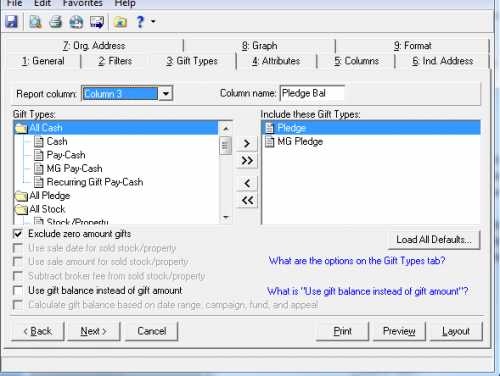Screen dimensions: 500x376
Task: Click Load All Defaults button
Action: (x=434, y=240)
